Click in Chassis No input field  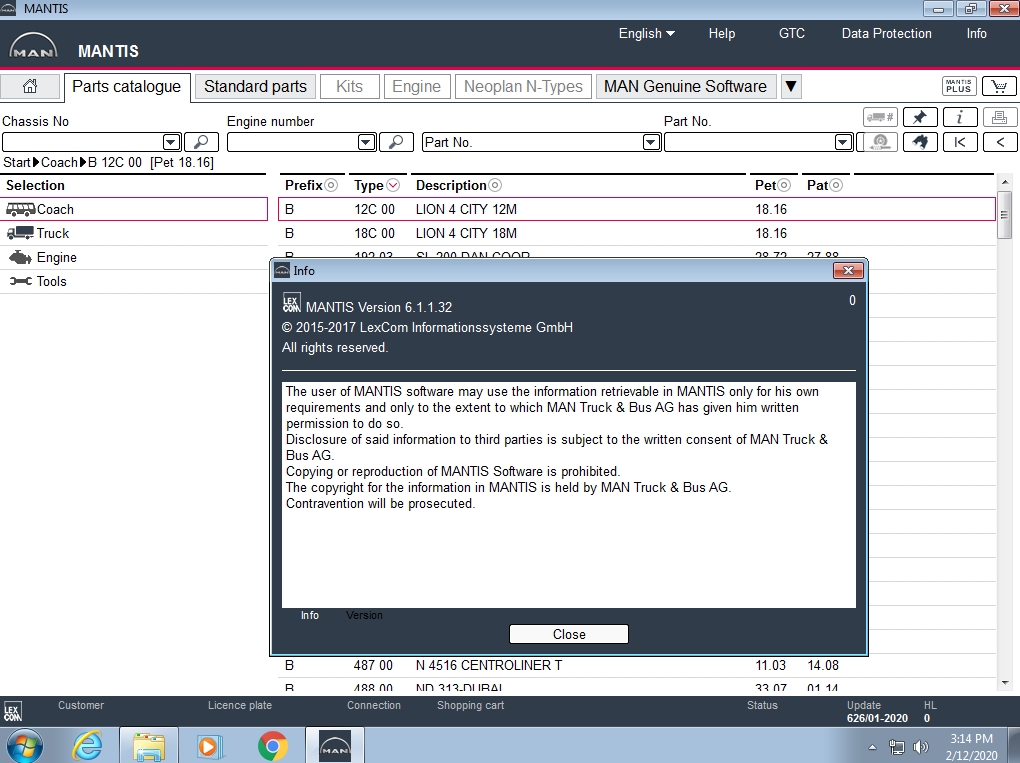coord(83,142)
